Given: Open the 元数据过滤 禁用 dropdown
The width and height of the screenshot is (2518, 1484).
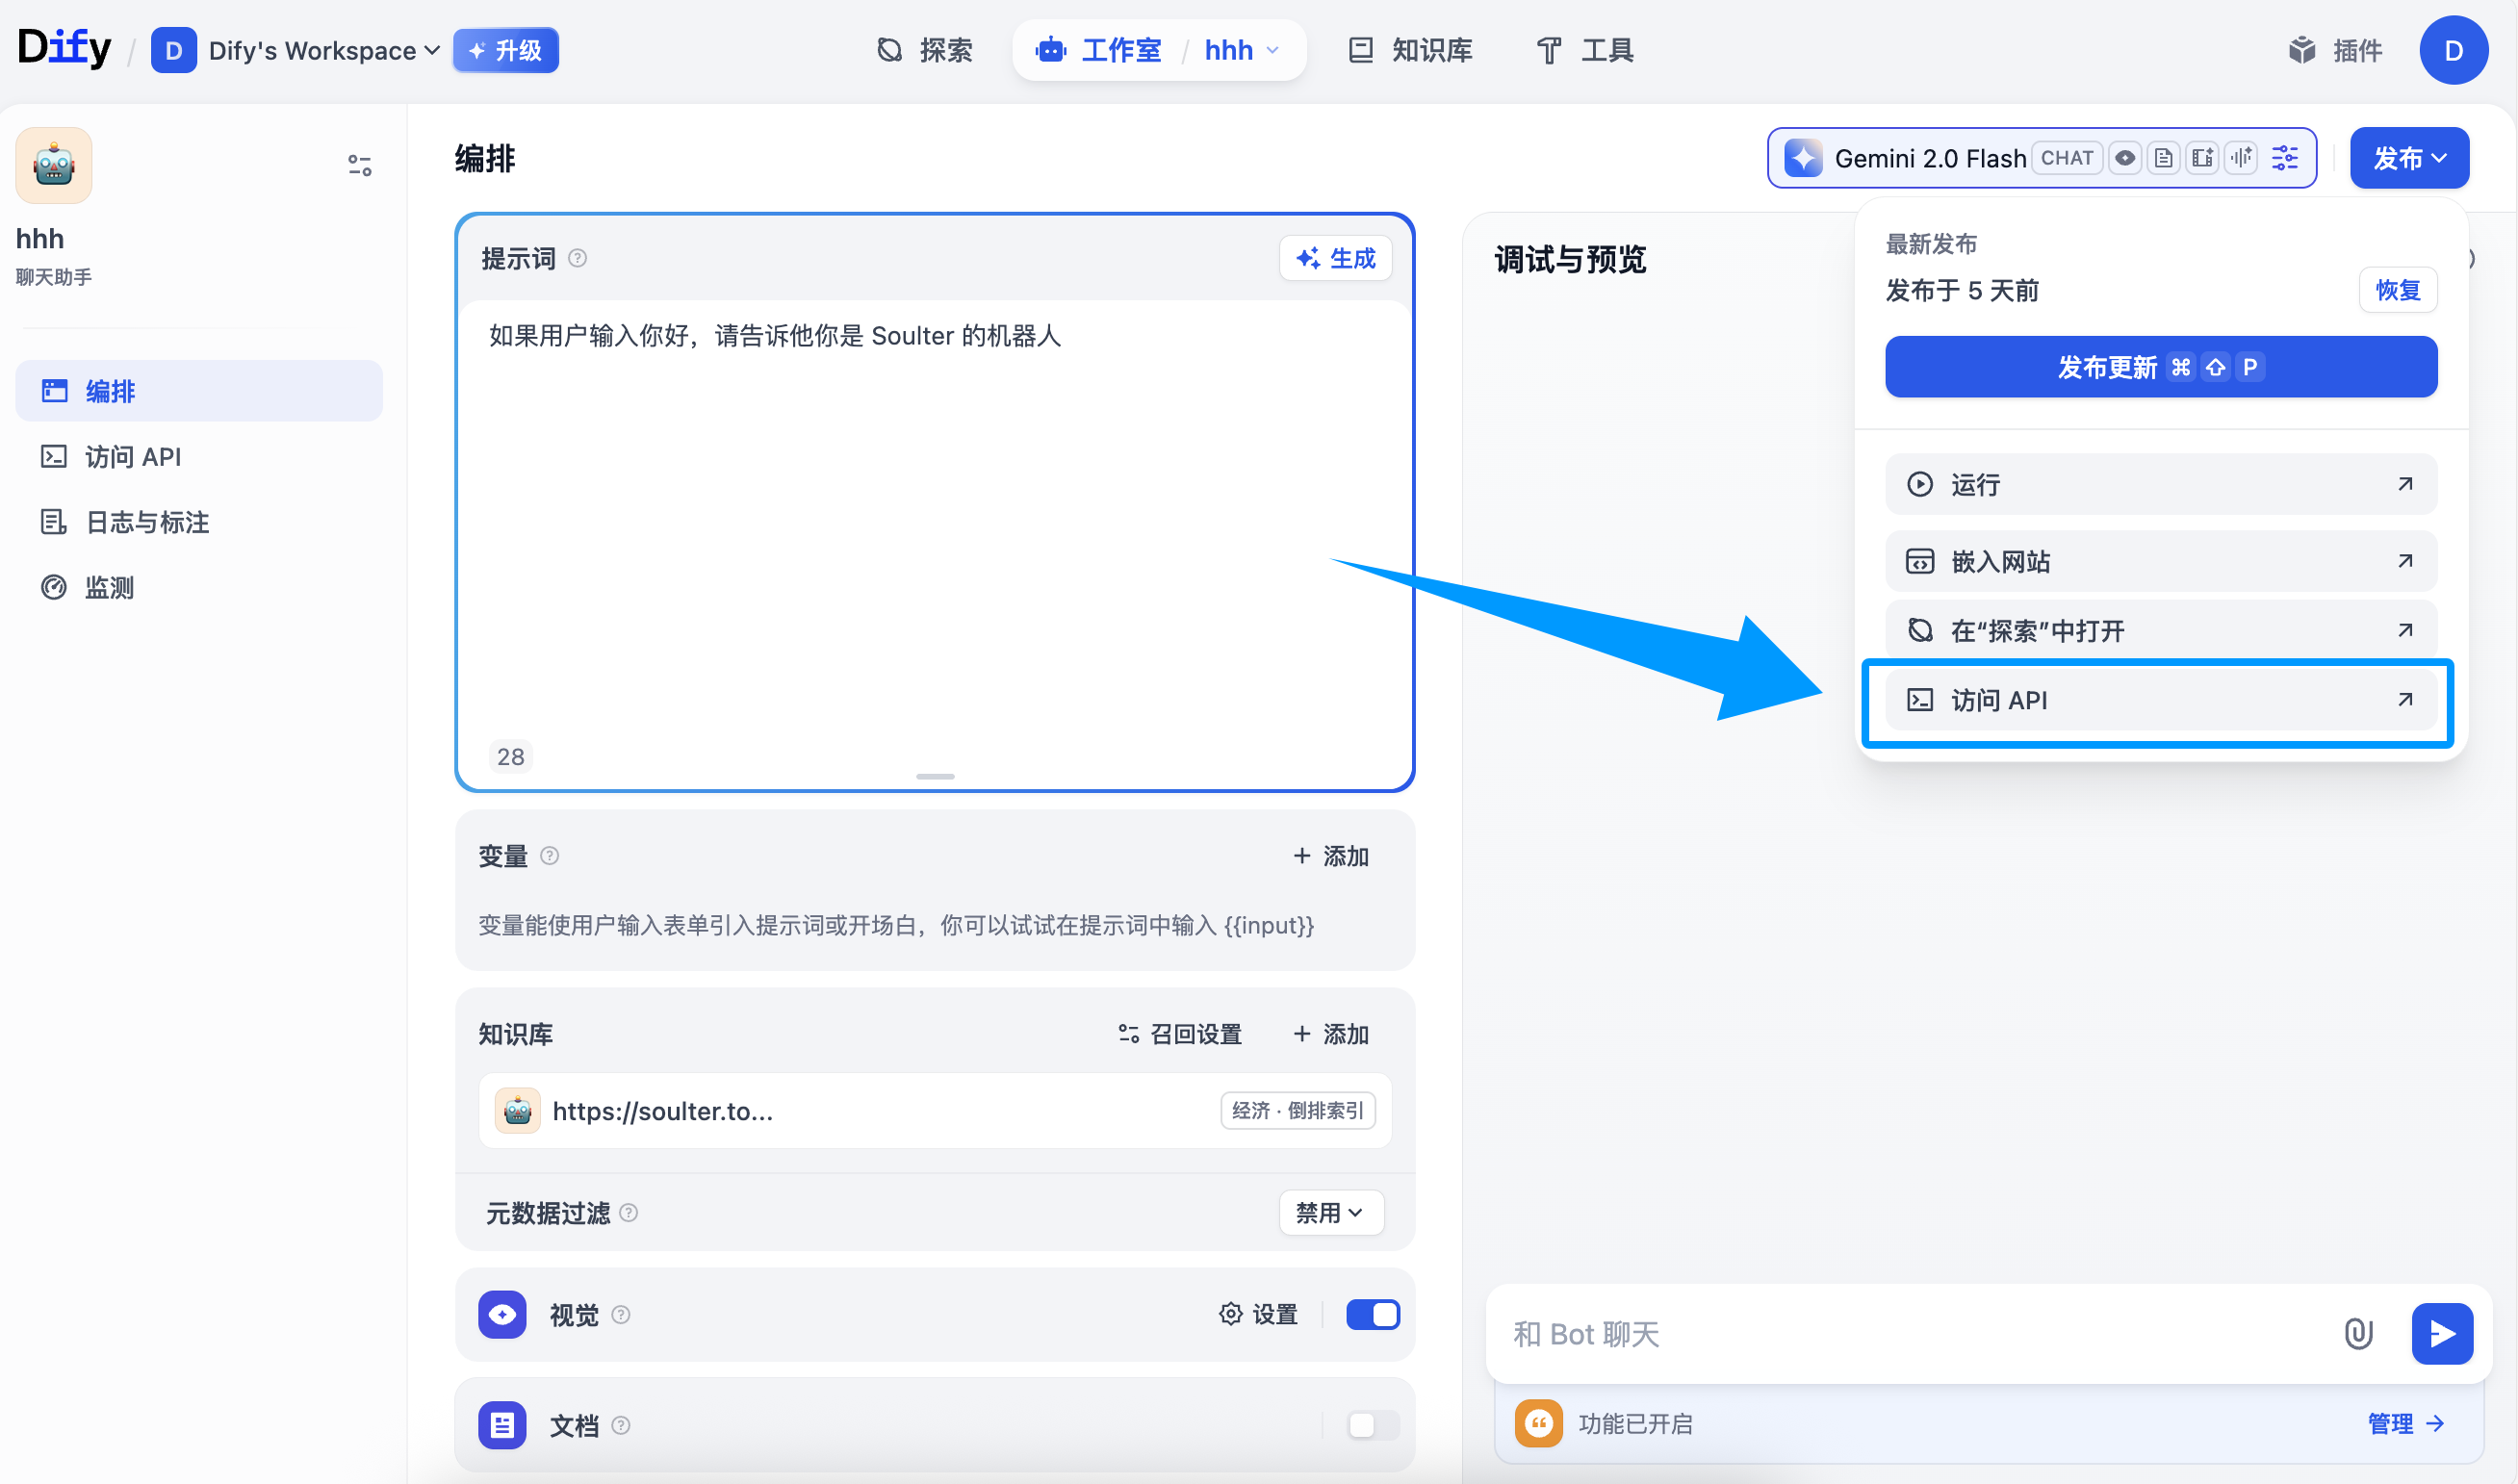Looking at the screenshot, I should [1330, 1213].
